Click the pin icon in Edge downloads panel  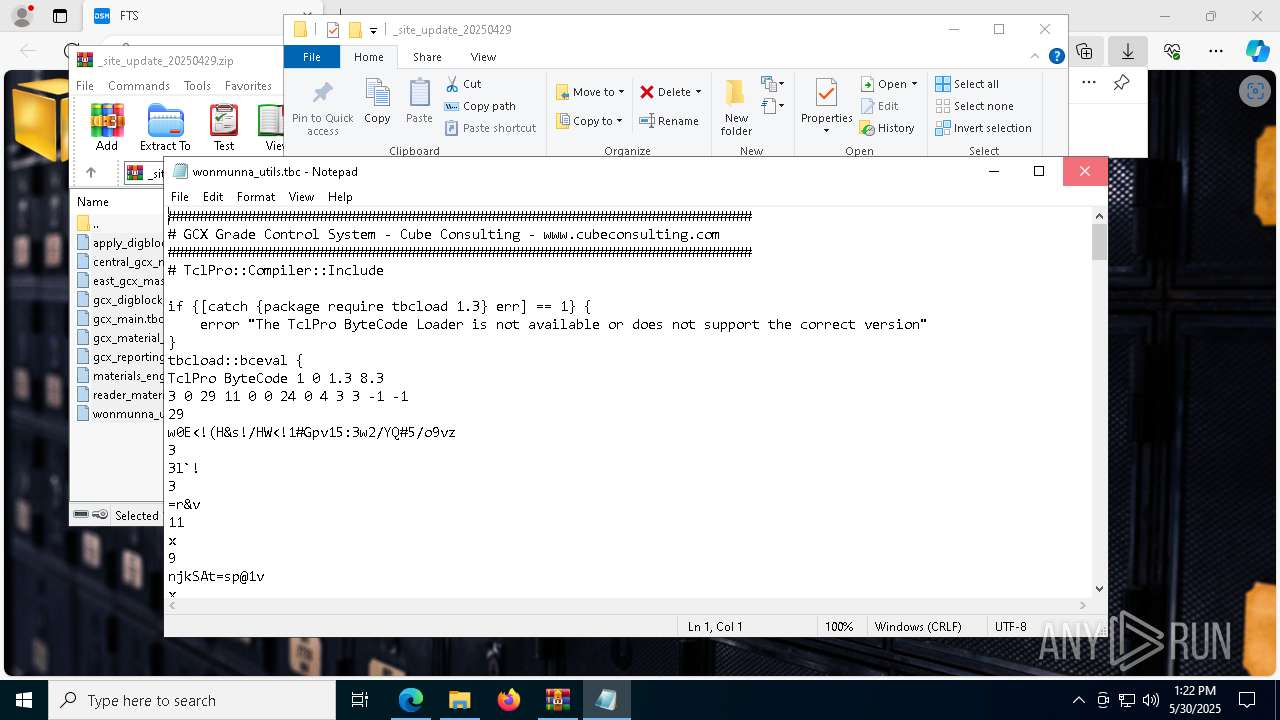click(1122, 83)
